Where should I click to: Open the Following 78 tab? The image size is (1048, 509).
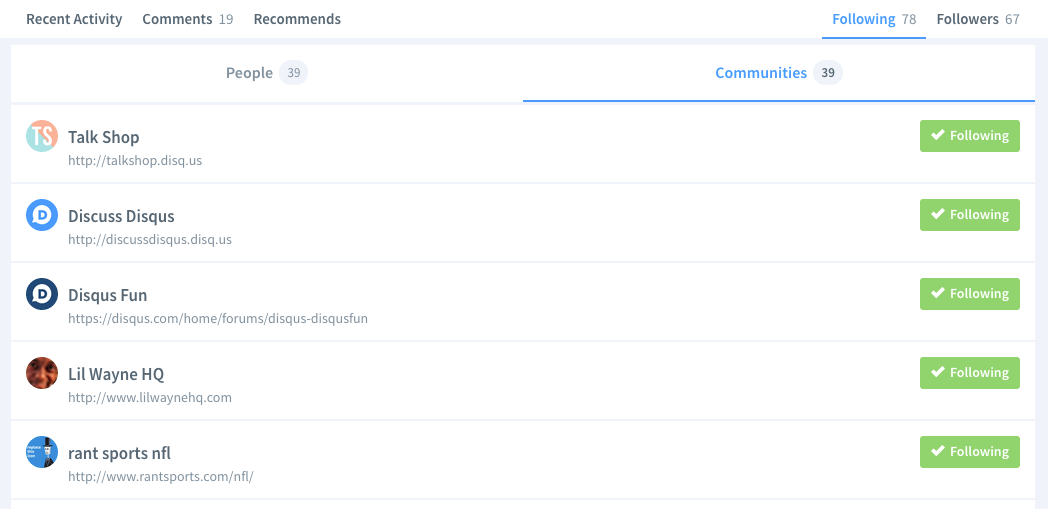coord(874,19)
